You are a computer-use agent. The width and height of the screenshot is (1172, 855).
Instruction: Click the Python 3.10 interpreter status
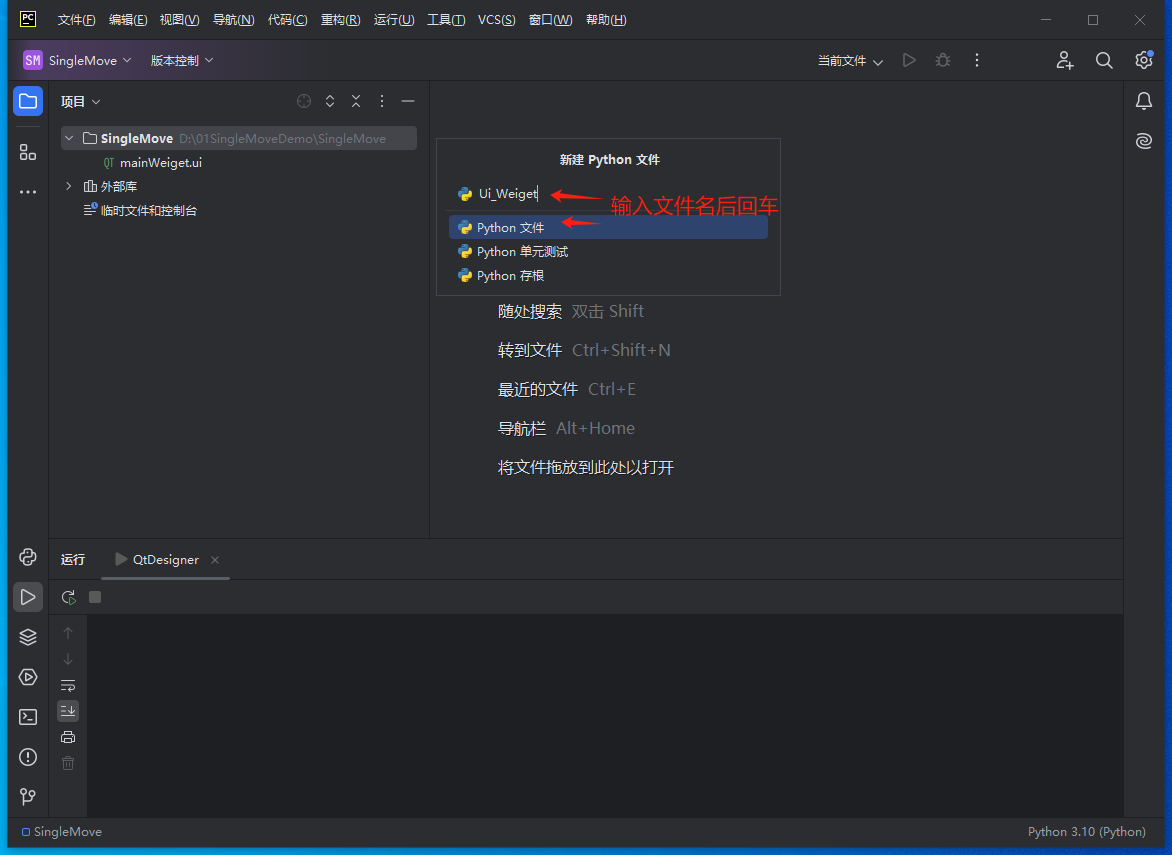tap(1086, 832)
